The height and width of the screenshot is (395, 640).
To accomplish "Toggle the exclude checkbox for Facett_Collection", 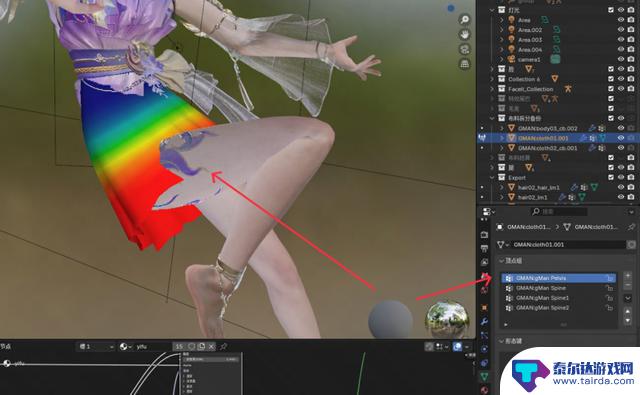I will [x=611, y=89].
